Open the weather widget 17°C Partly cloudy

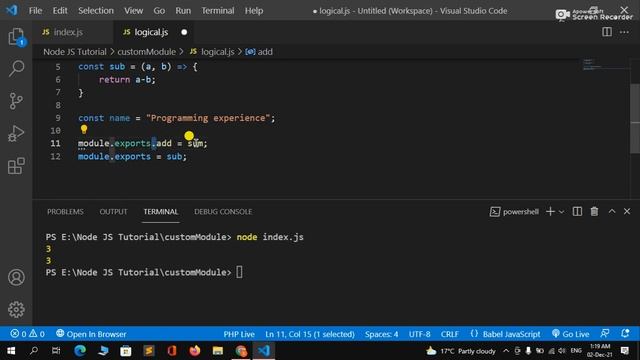[x=461, y=351]
